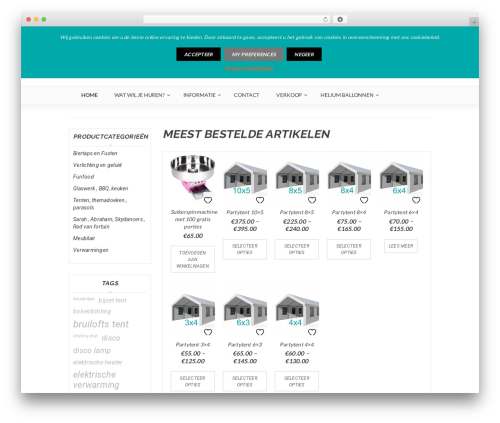Decline cookies with the Negeer button

304,54
